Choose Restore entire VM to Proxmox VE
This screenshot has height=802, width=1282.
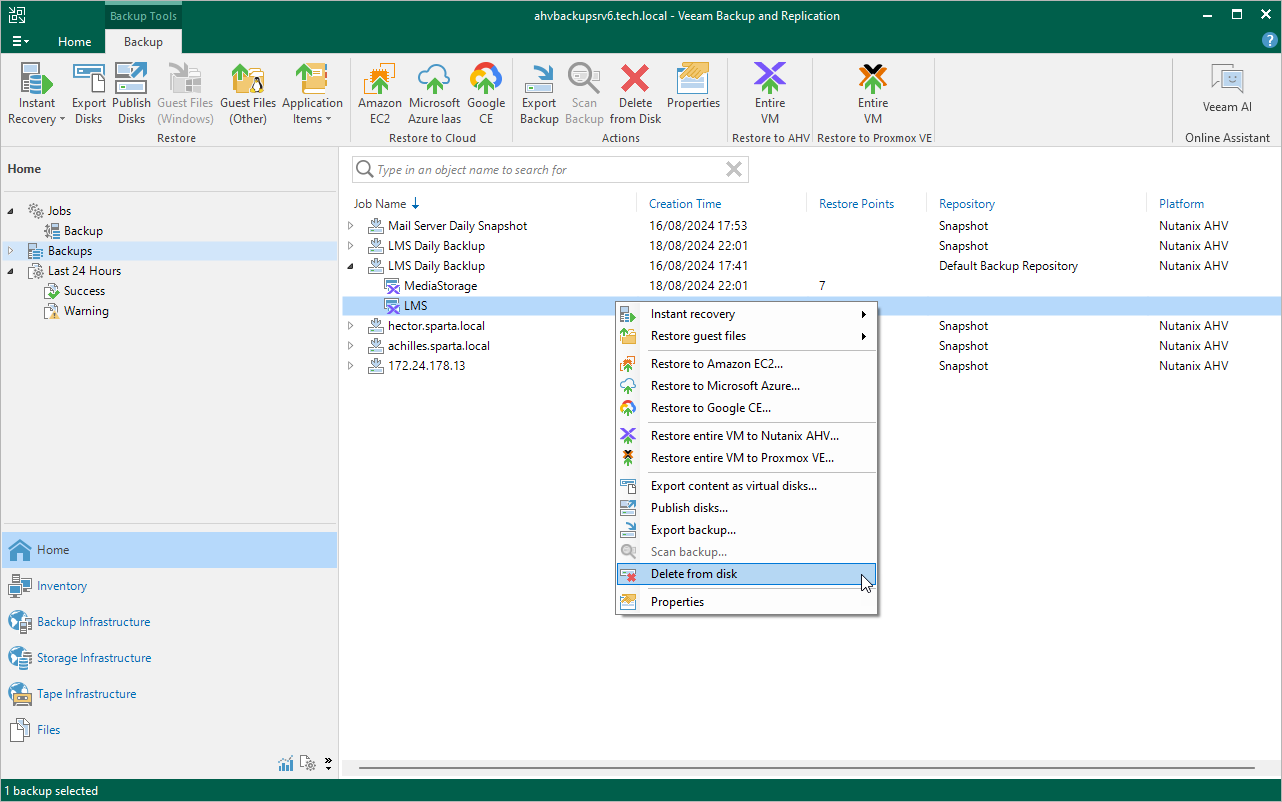[746, 458]
